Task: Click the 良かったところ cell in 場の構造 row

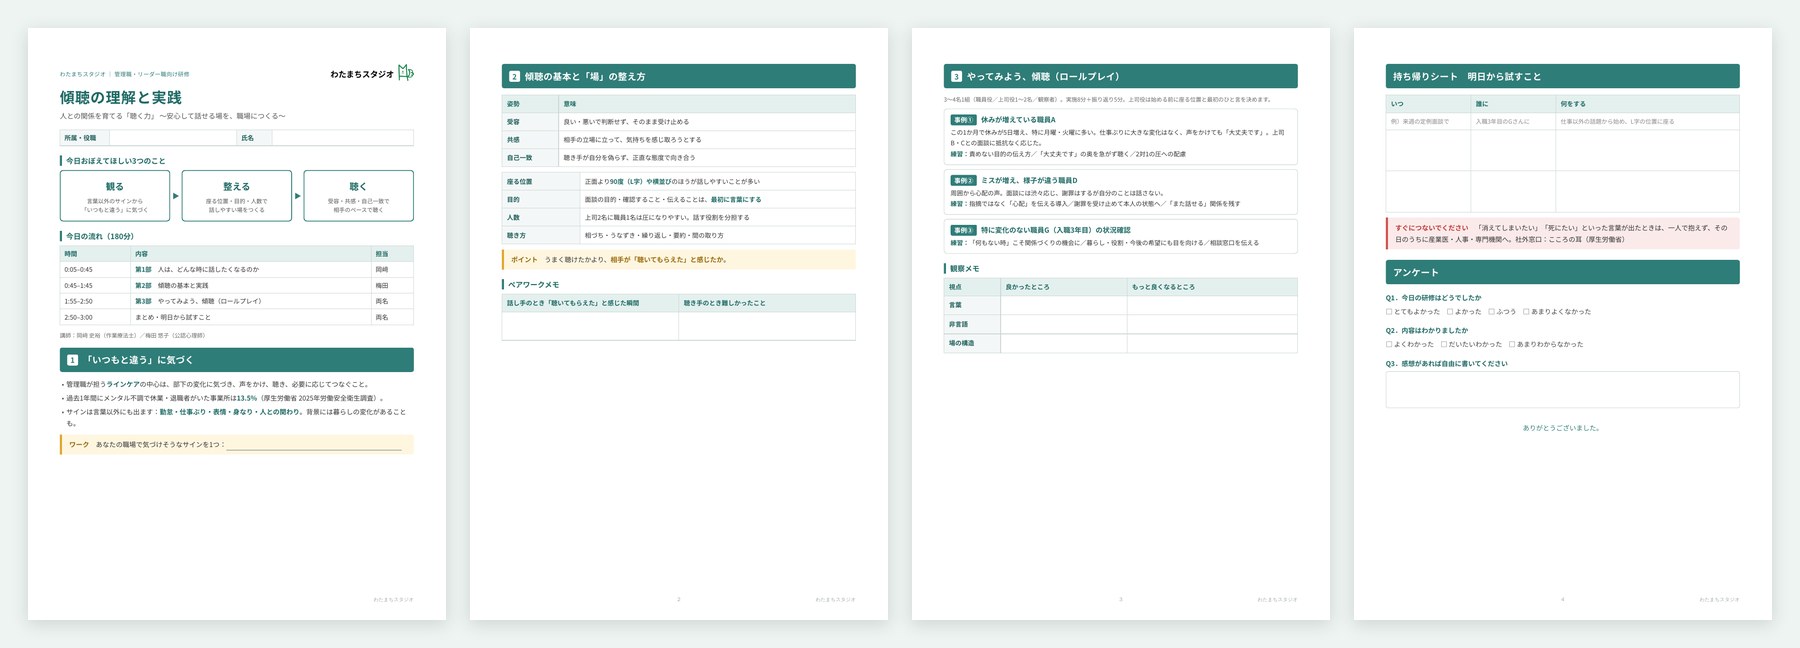Action: click(x=1064, y=343)
